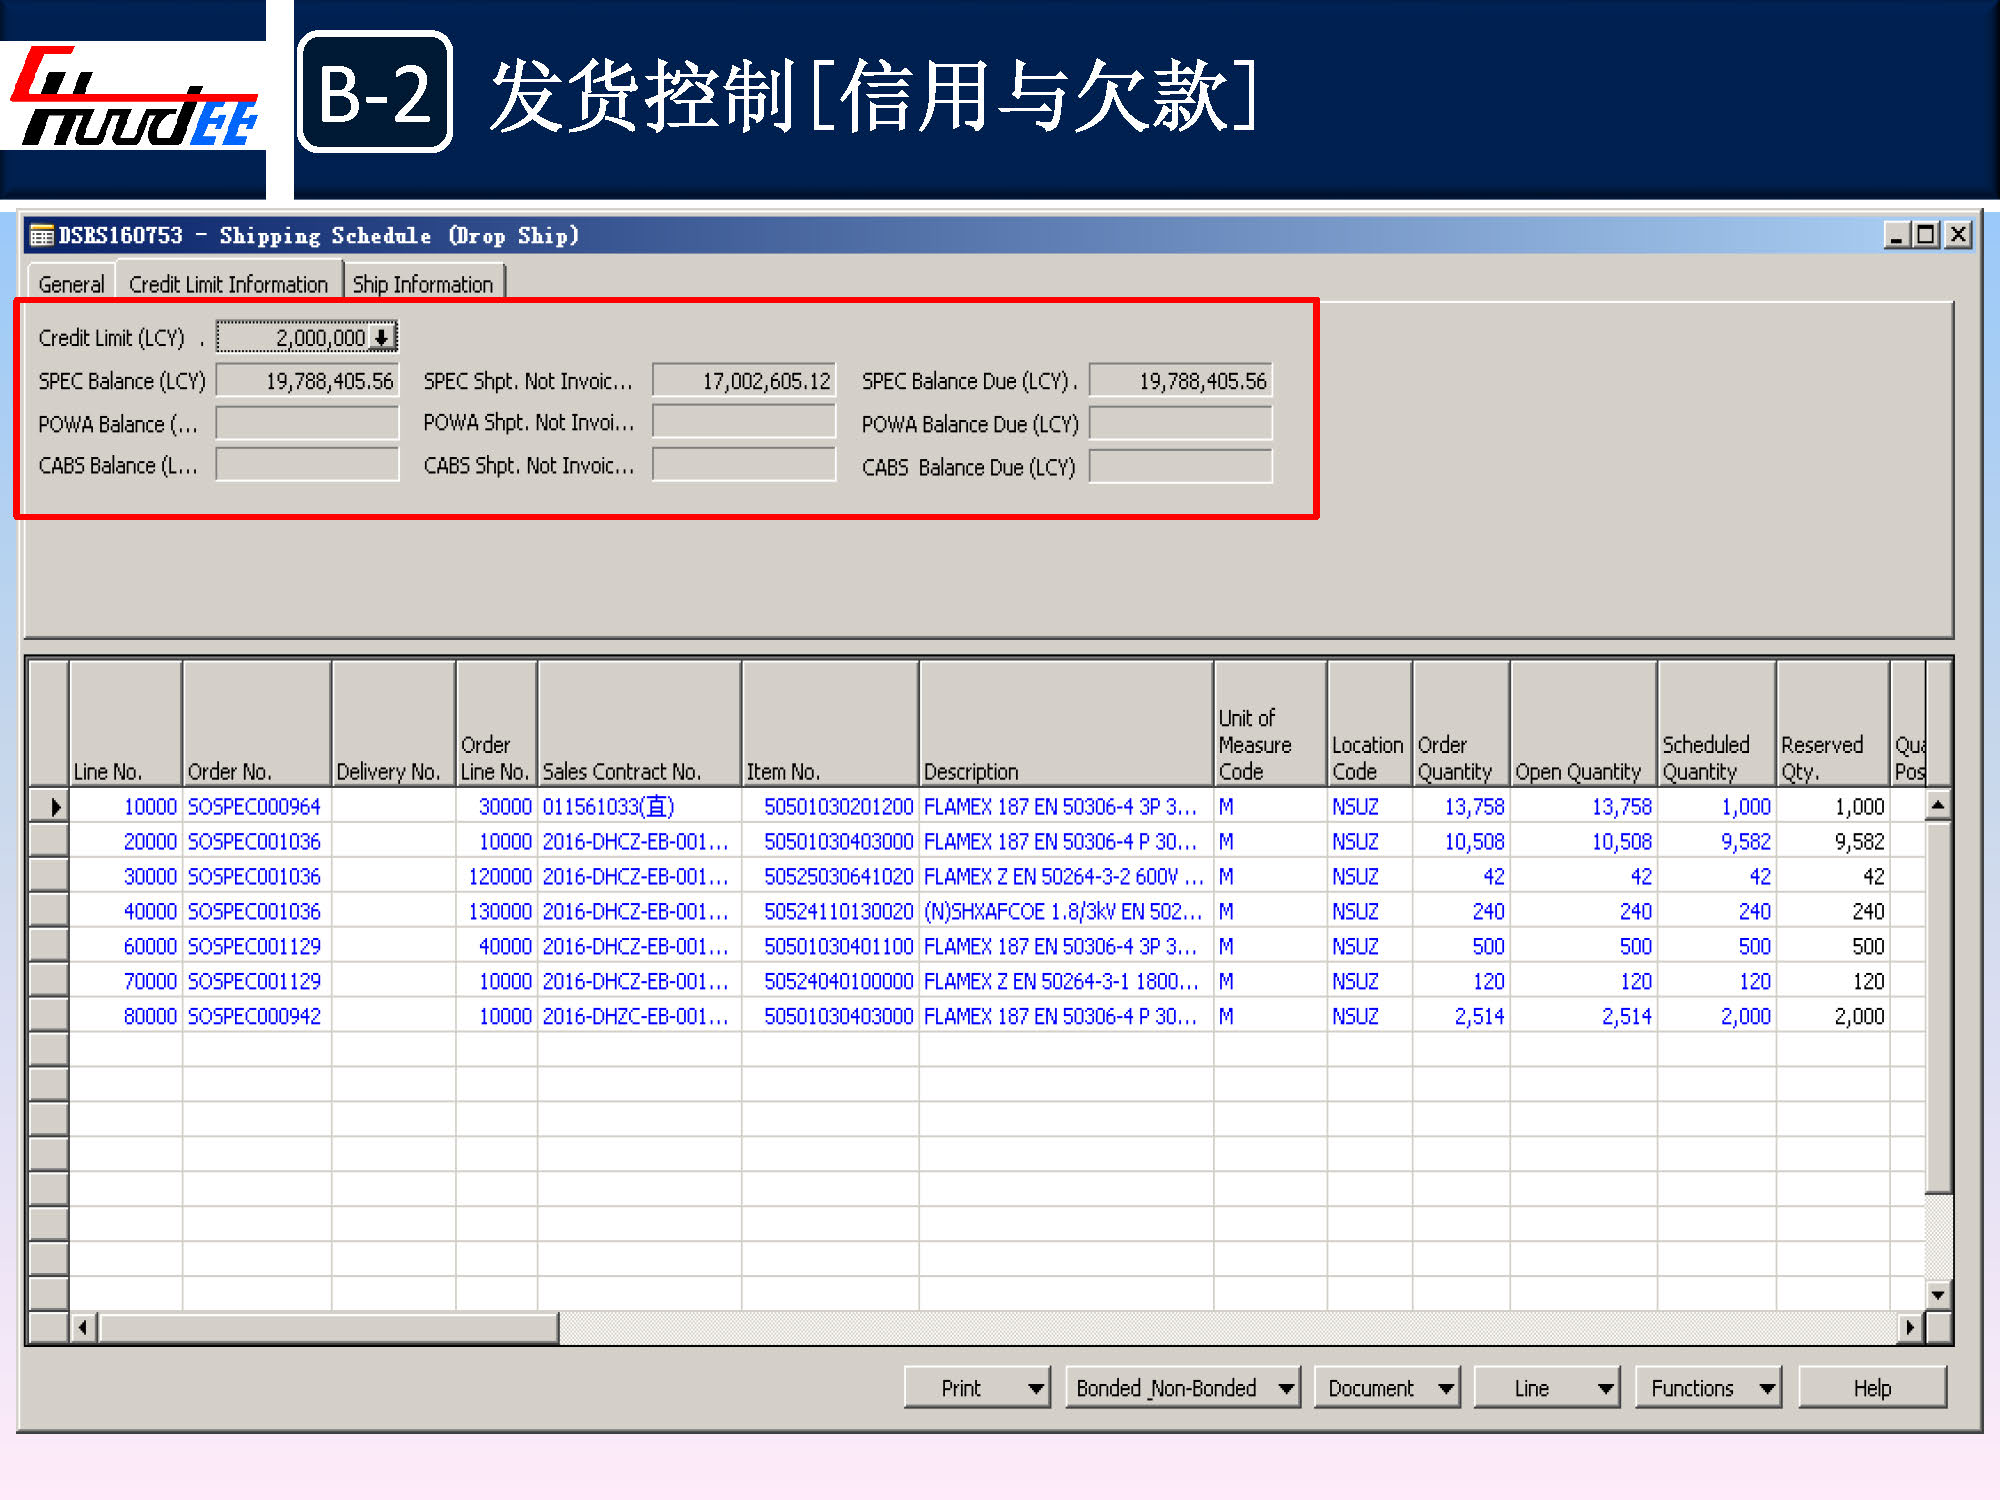Click order number SOSPEC000942 cell
The width and height of the screenshot is (2000, 1500).
pos(255,1017)
